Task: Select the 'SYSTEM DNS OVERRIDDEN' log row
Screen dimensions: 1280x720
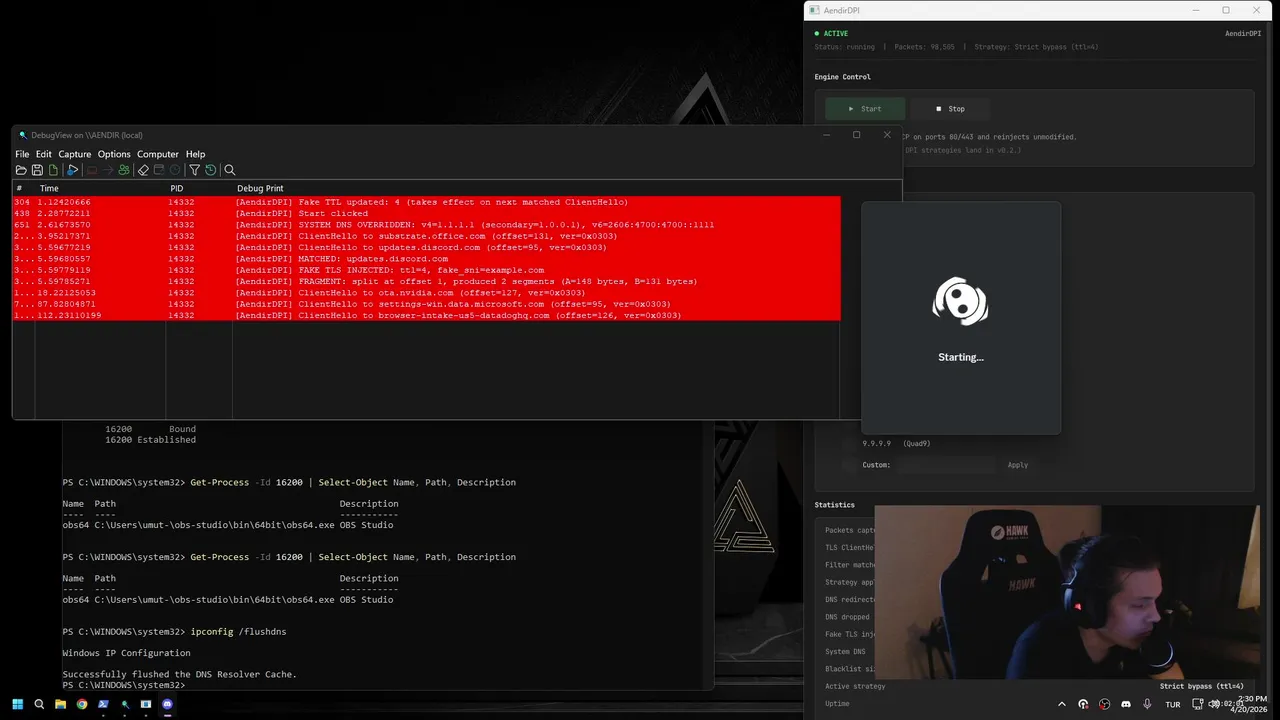Action: coord(427,225)
